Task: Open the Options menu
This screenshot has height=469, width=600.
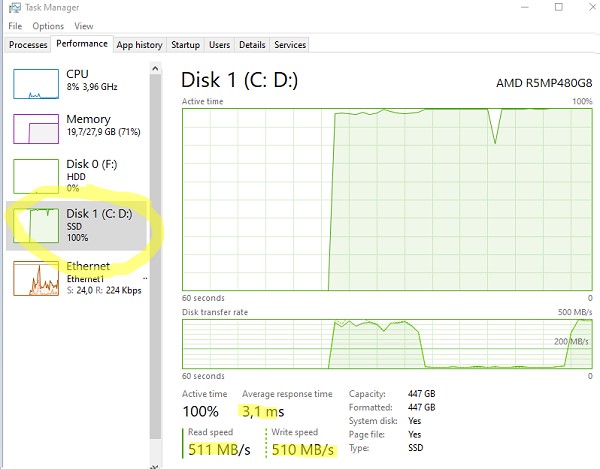Action: (x=47, y=26)
